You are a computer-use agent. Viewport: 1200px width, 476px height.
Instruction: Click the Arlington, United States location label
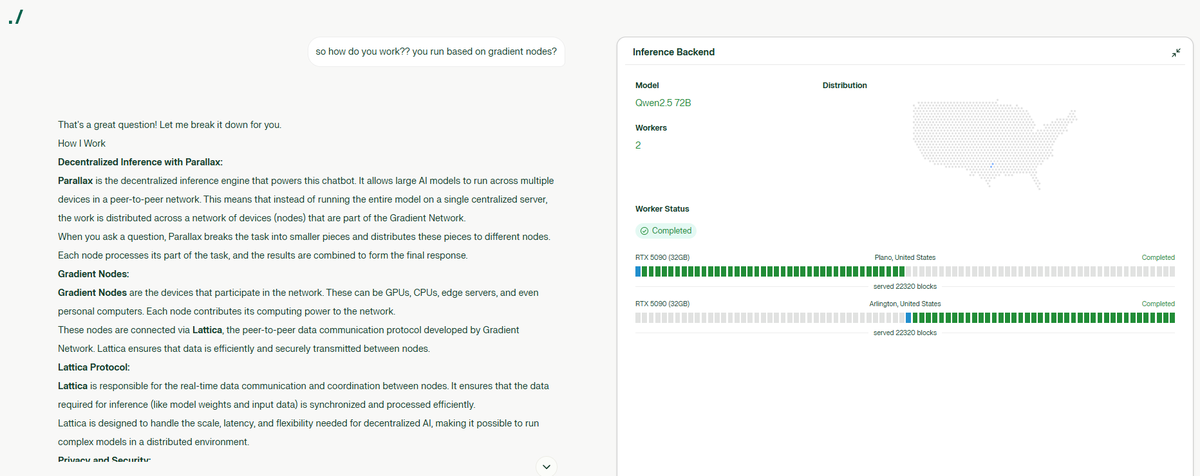[x=905, y=304]
